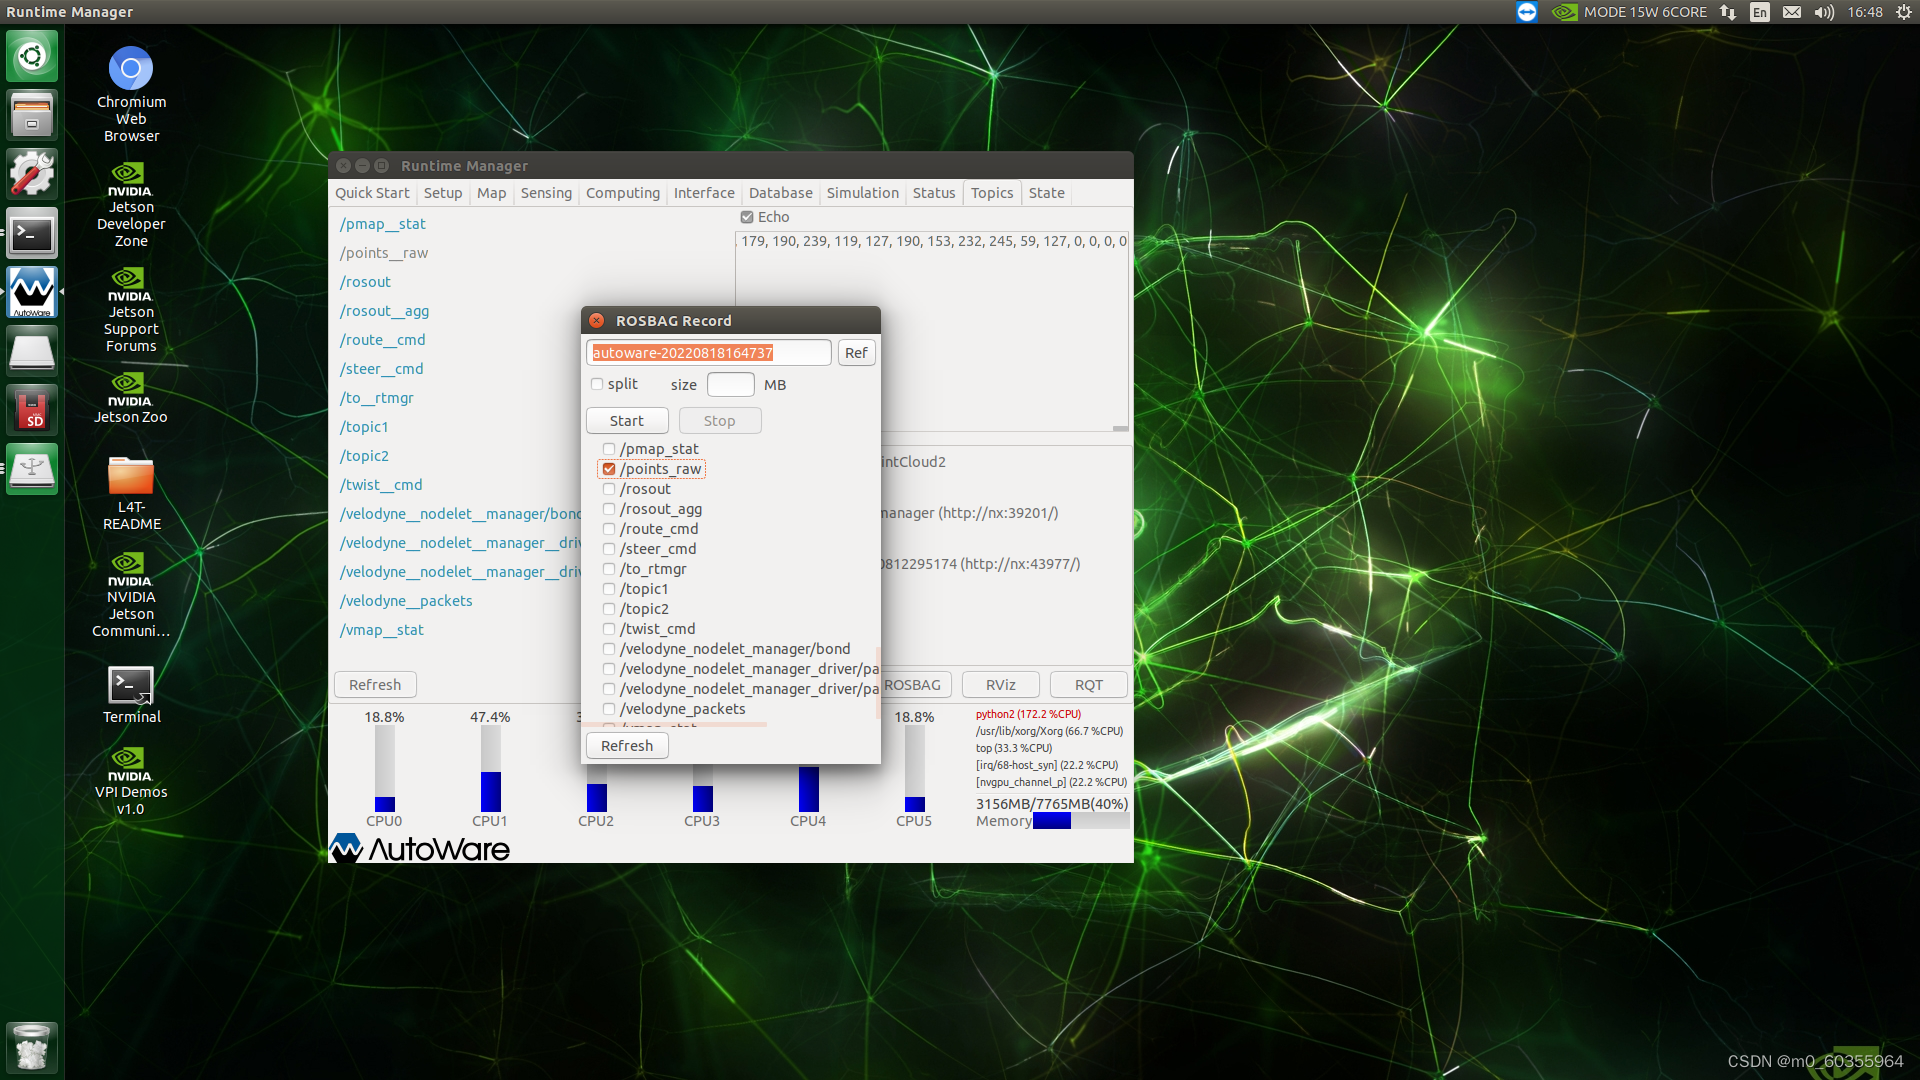
Task: Open System Settings wrench icon in dock
Action: [32, 174]
